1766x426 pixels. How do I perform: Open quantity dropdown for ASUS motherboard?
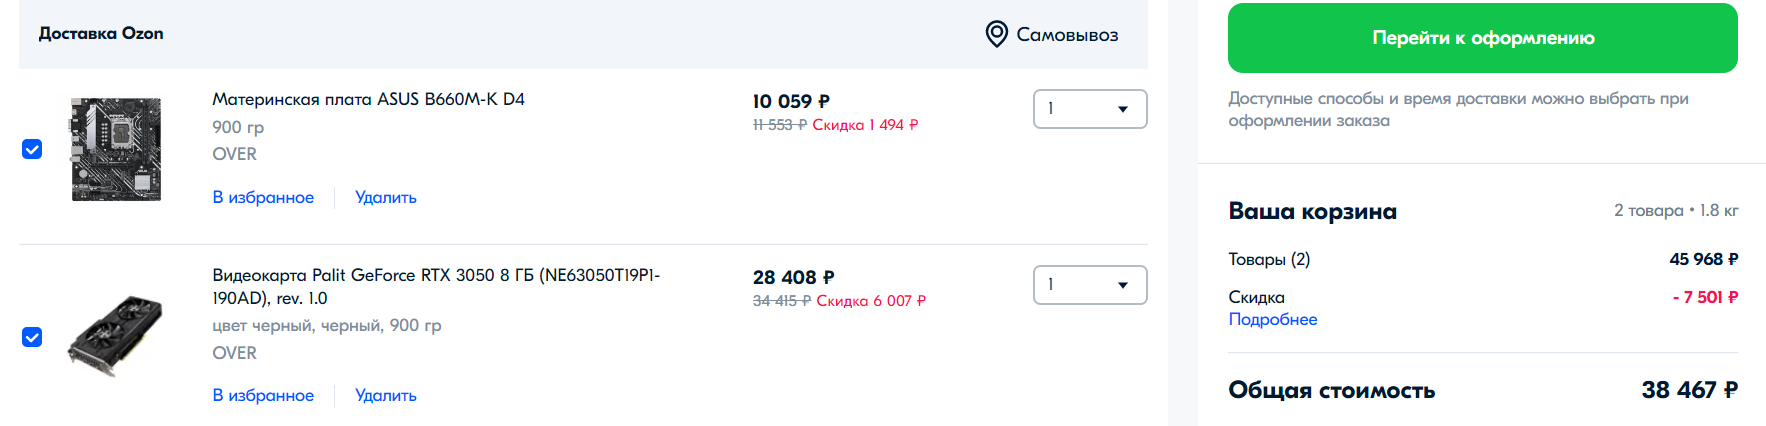[1089, 109]
